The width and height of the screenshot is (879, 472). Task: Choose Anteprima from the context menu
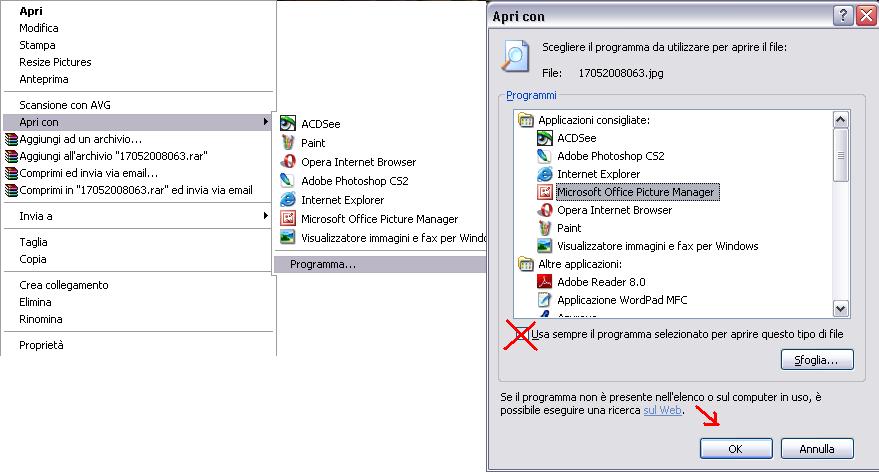(x=44, y=79)
